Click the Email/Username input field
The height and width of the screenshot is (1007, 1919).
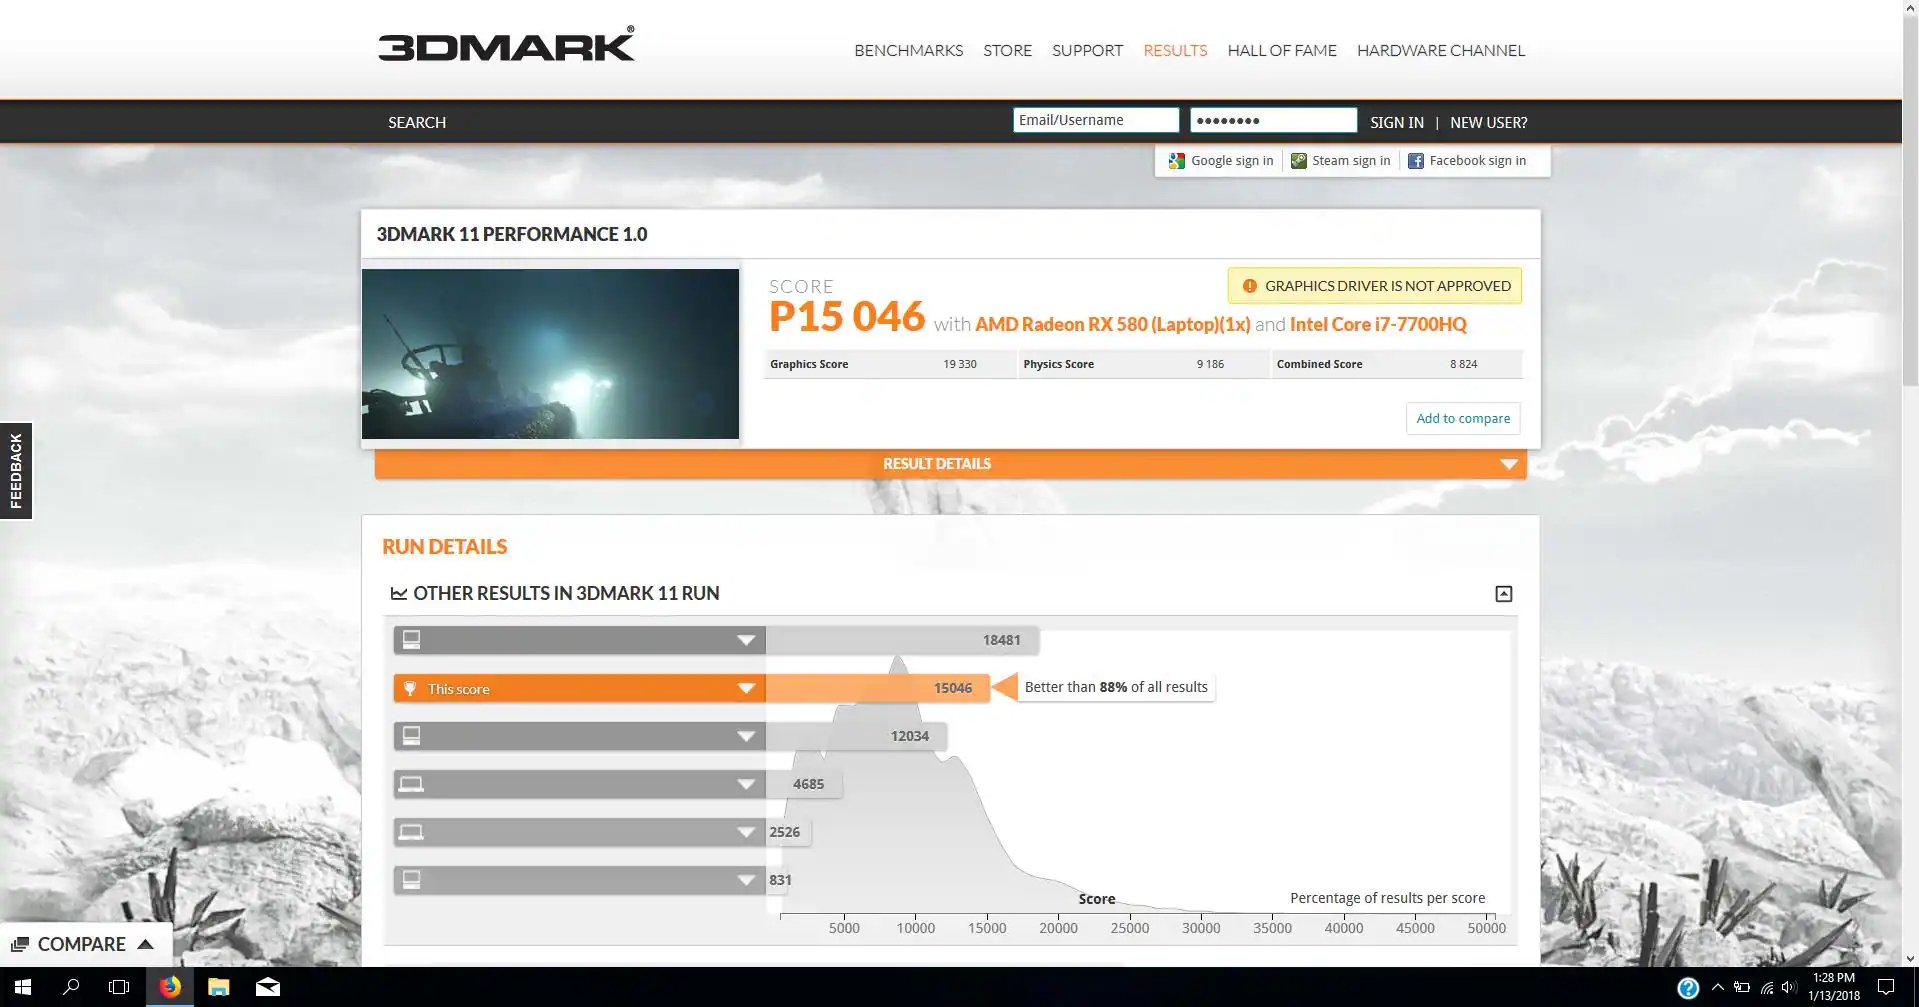tap(1094, 119)
